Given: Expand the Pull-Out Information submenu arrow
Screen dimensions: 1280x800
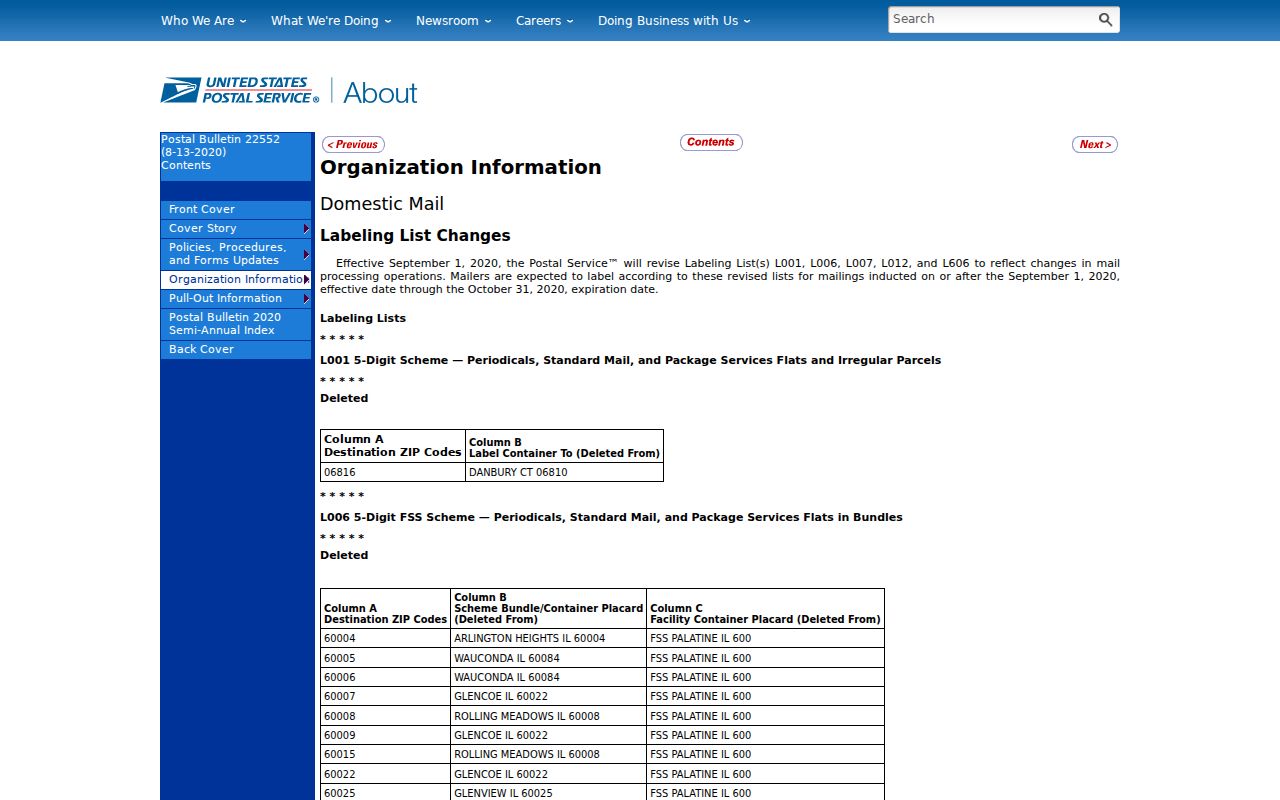Looking at the screenshot, I should click(306, 298).
